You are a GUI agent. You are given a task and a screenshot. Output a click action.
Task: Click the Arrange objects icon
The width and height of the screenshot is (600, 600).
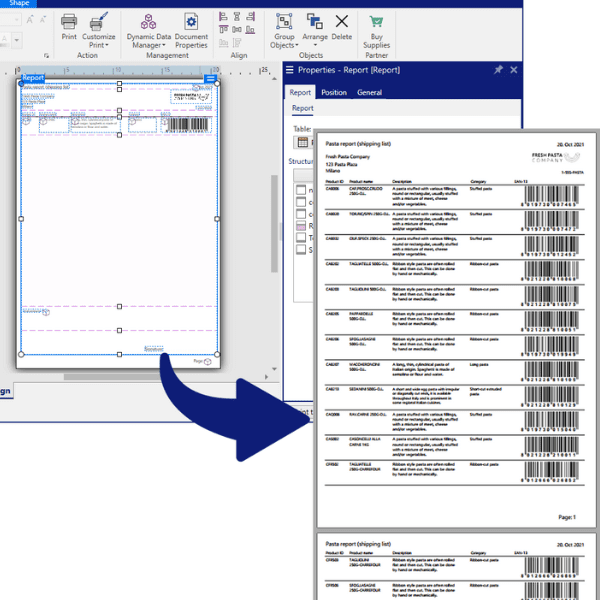(314, 21)
